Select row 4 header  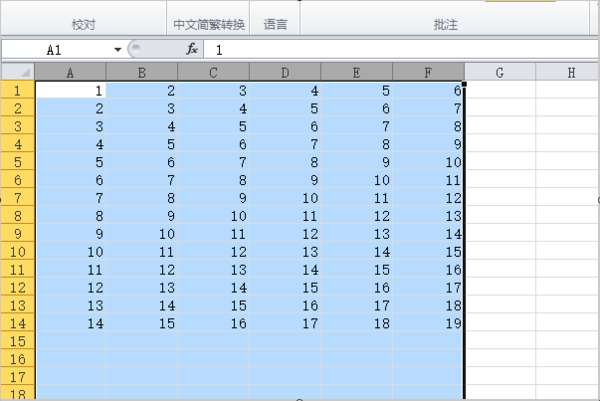coord(18,144)
